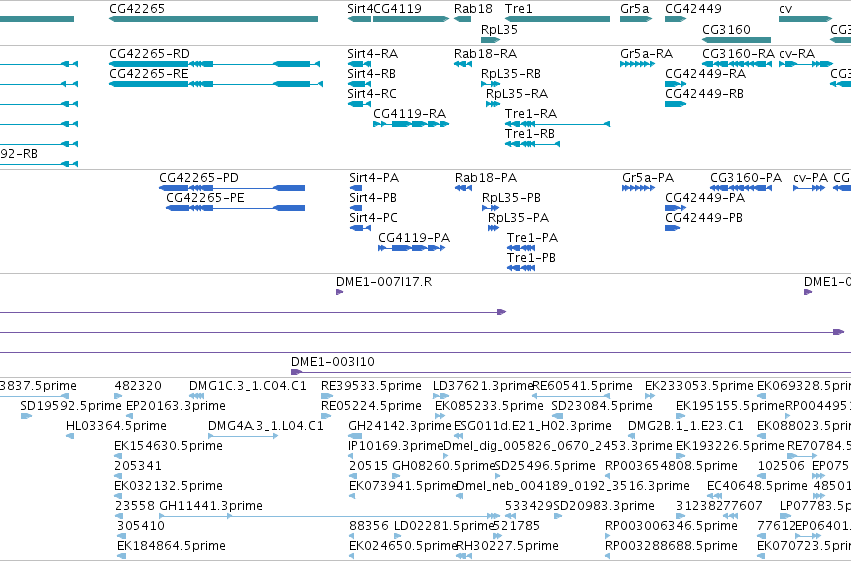Click the DMG1C.3_1.C04.C1 EST label
The image size is (851, 561).
point(247,386)
